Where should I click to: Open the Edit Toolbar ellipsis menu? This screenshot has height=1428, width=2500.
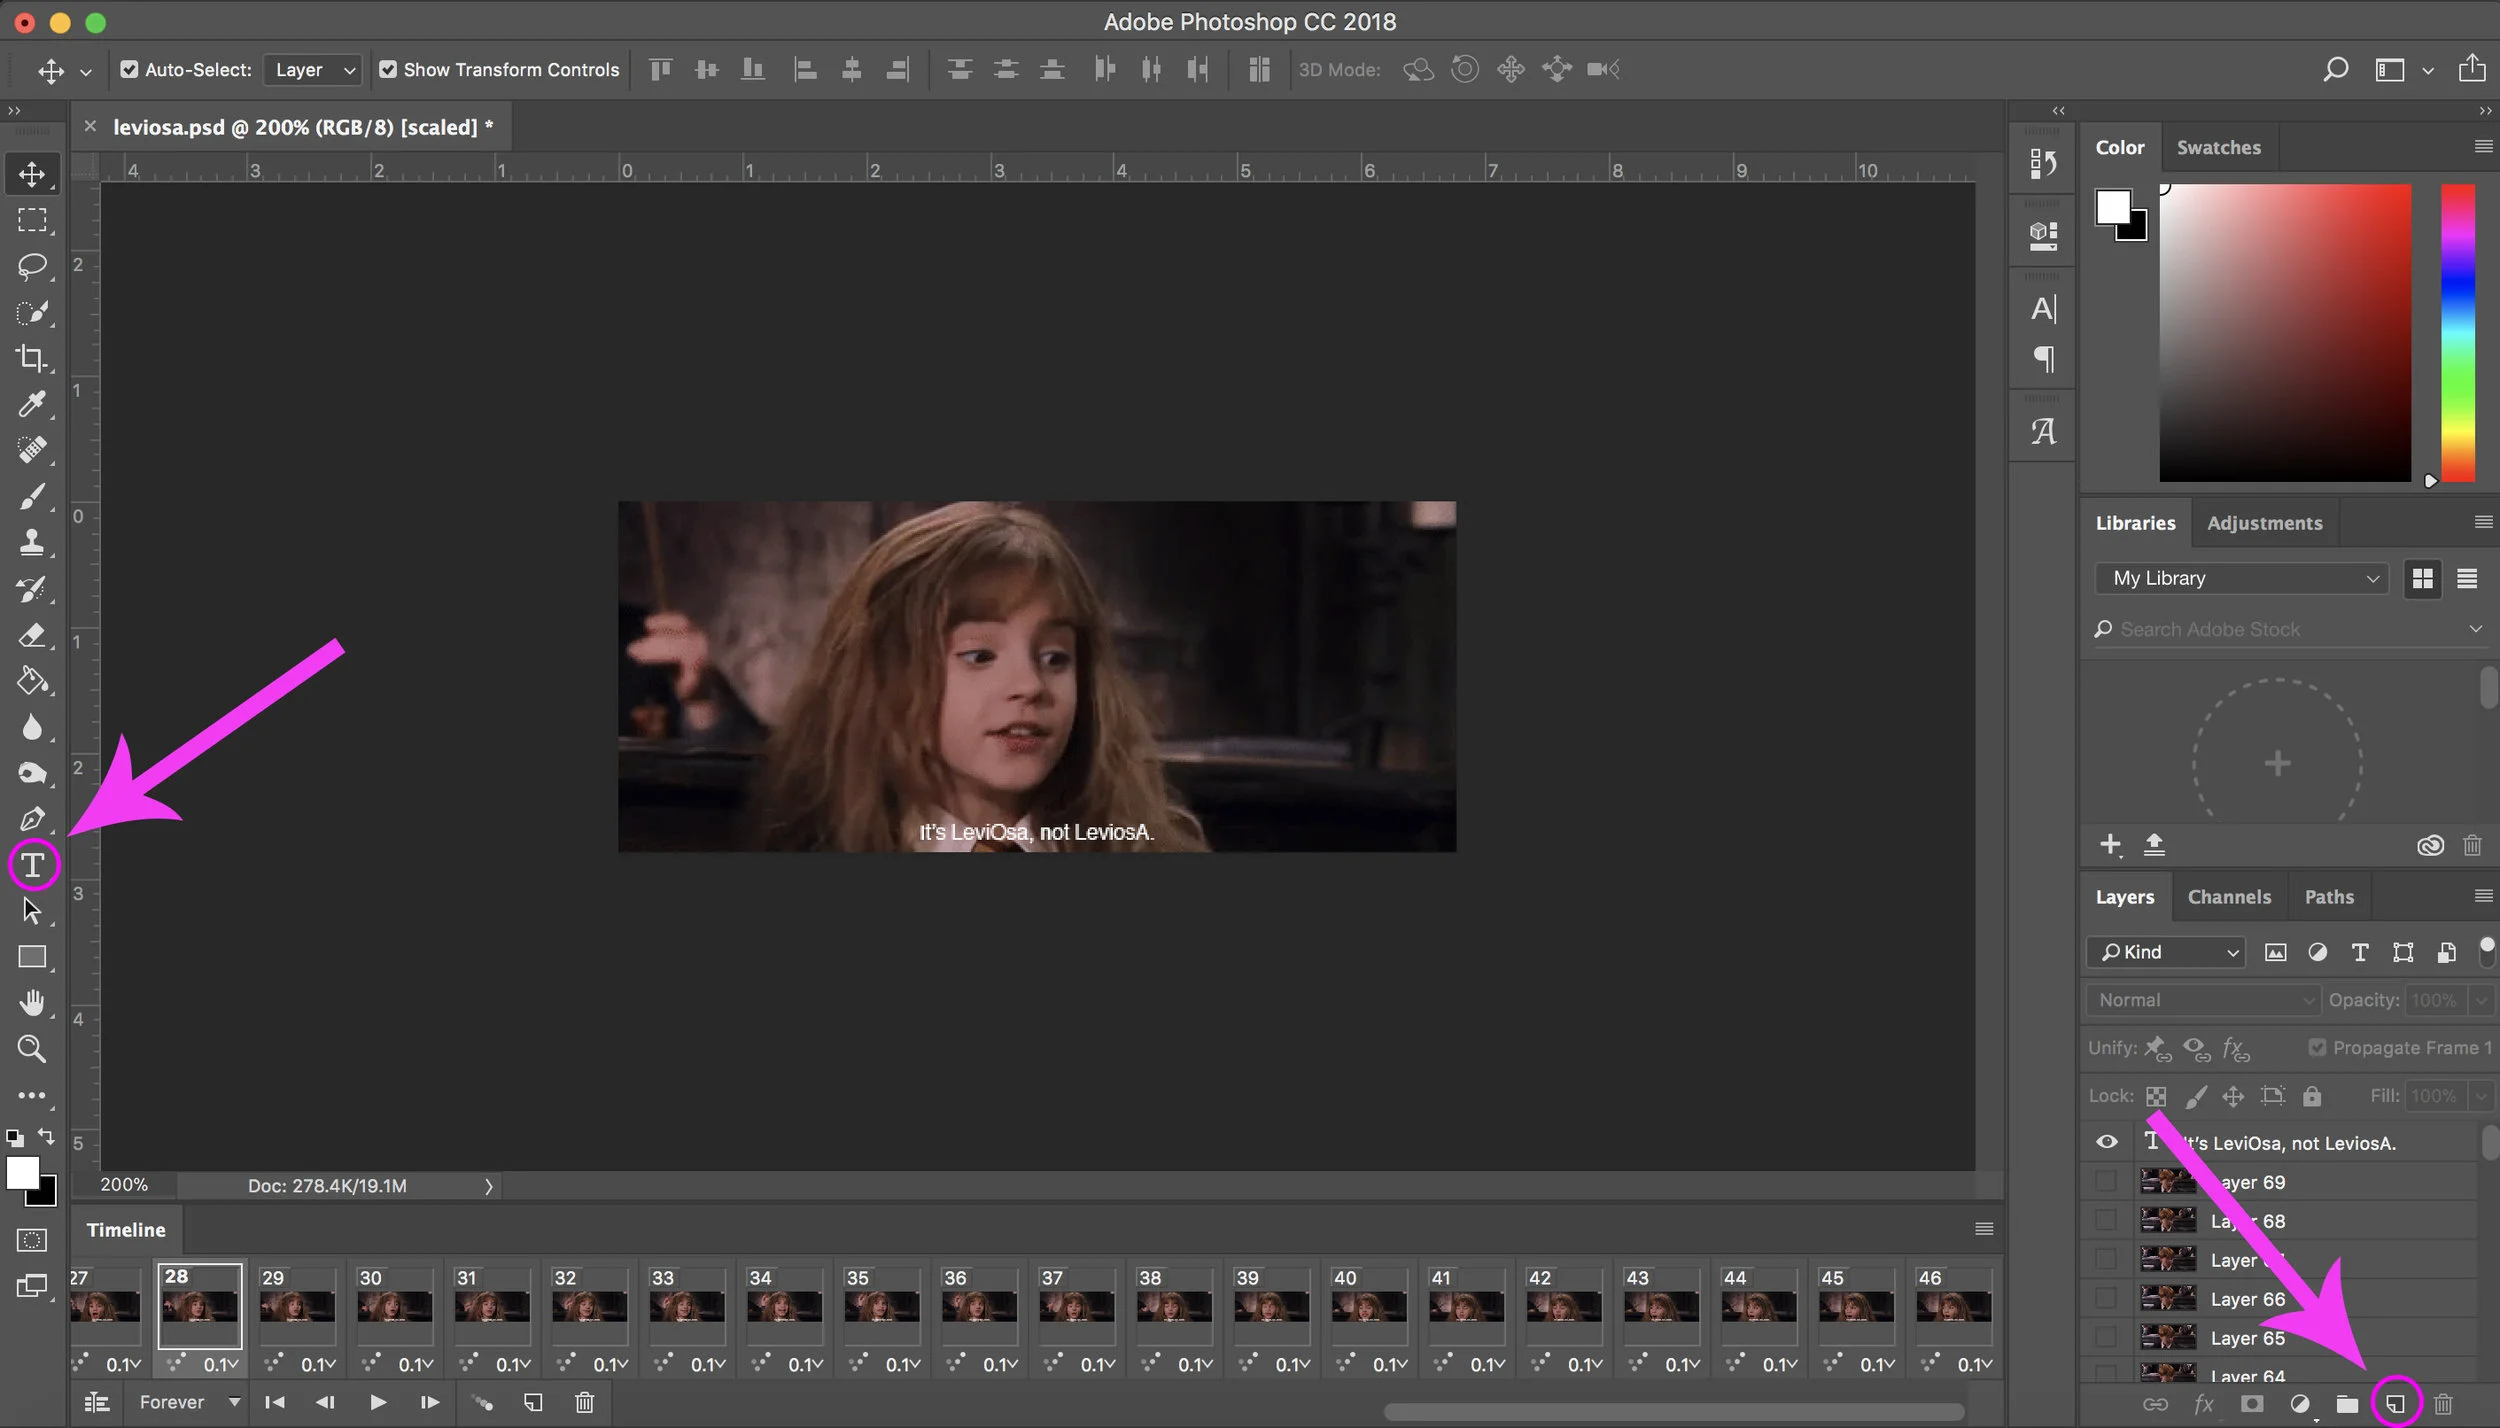[32, 1095]
